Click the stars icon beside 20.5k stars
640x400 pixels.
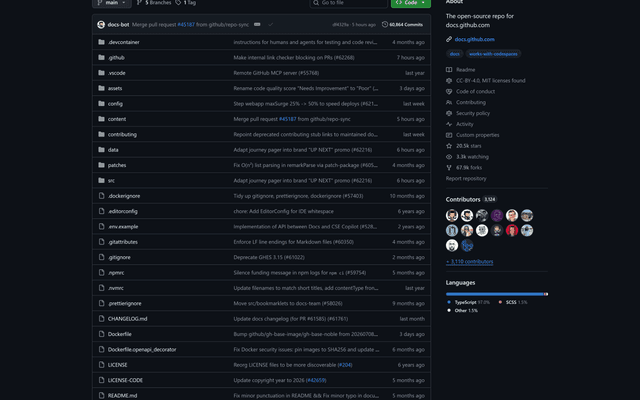449,146
